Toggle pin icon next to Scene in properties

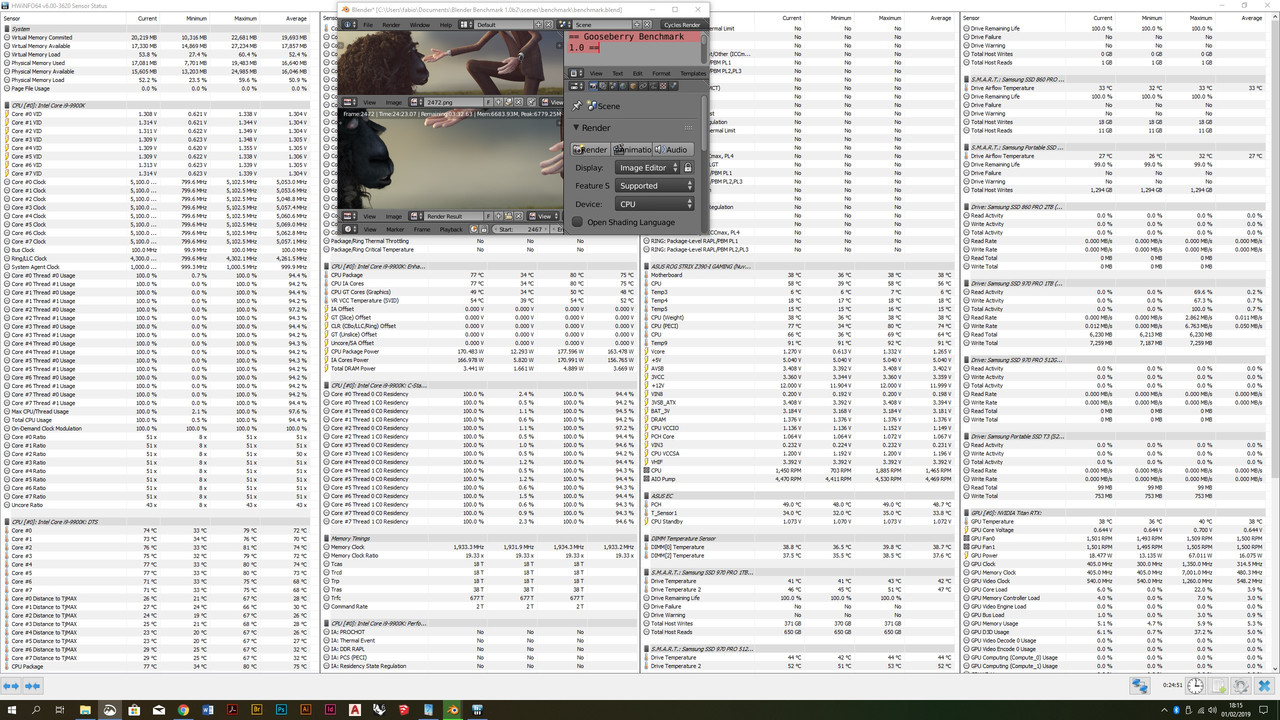click(x=577, y=105)
